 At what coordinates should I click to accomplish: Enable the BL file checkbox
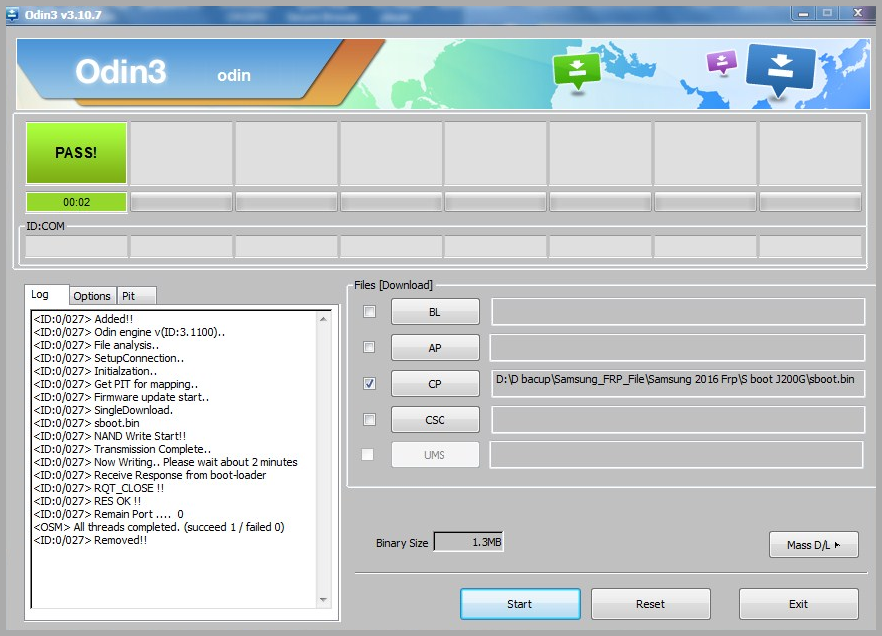pos(370,312)
